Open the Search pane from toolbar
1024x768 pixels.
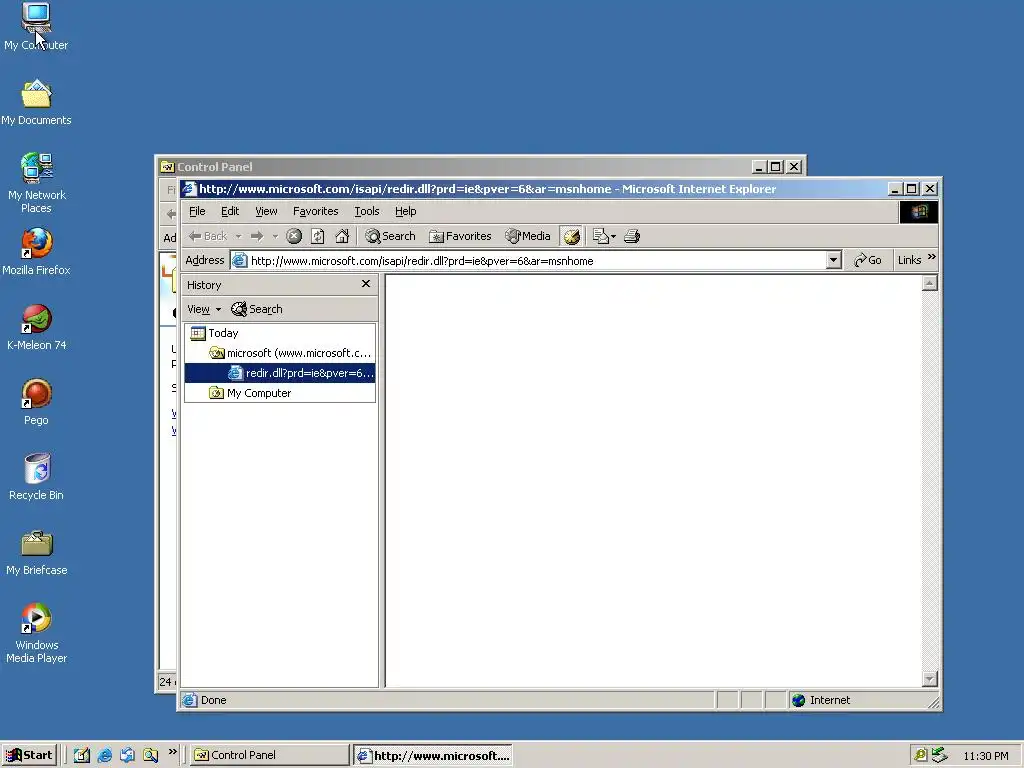click(391, 236)
